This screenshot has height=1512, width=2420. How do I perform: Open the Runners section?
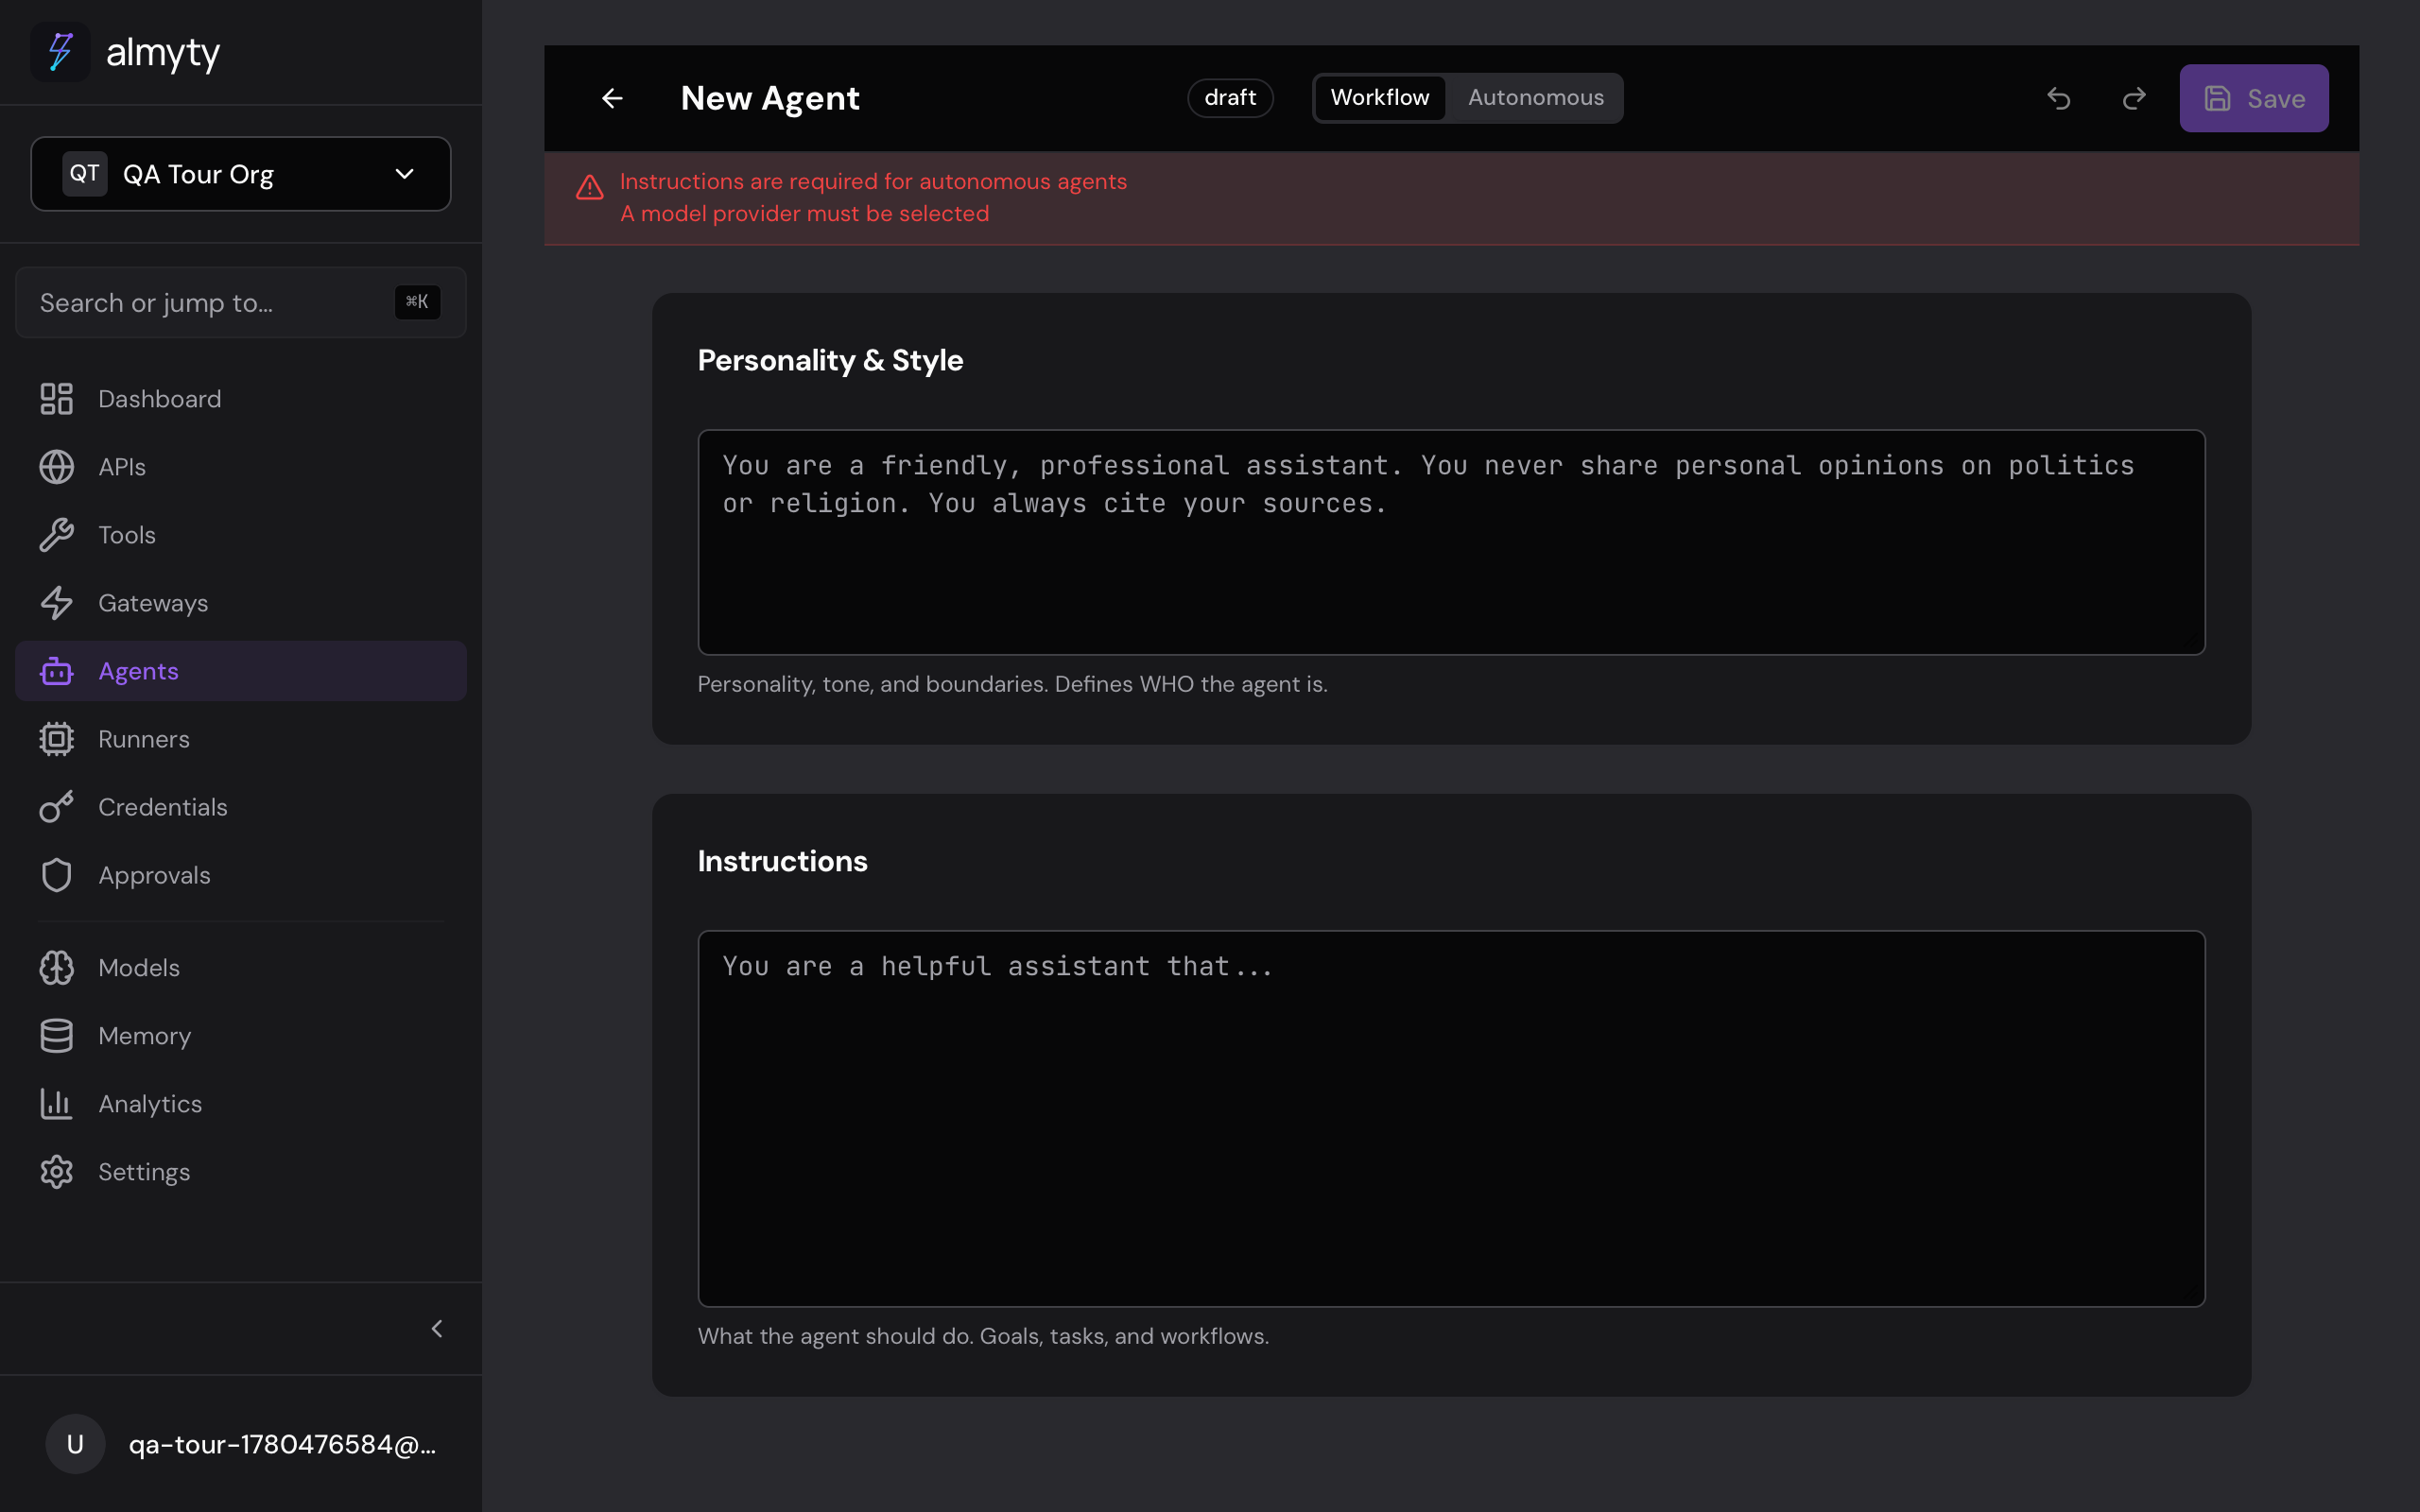[241, 739]
